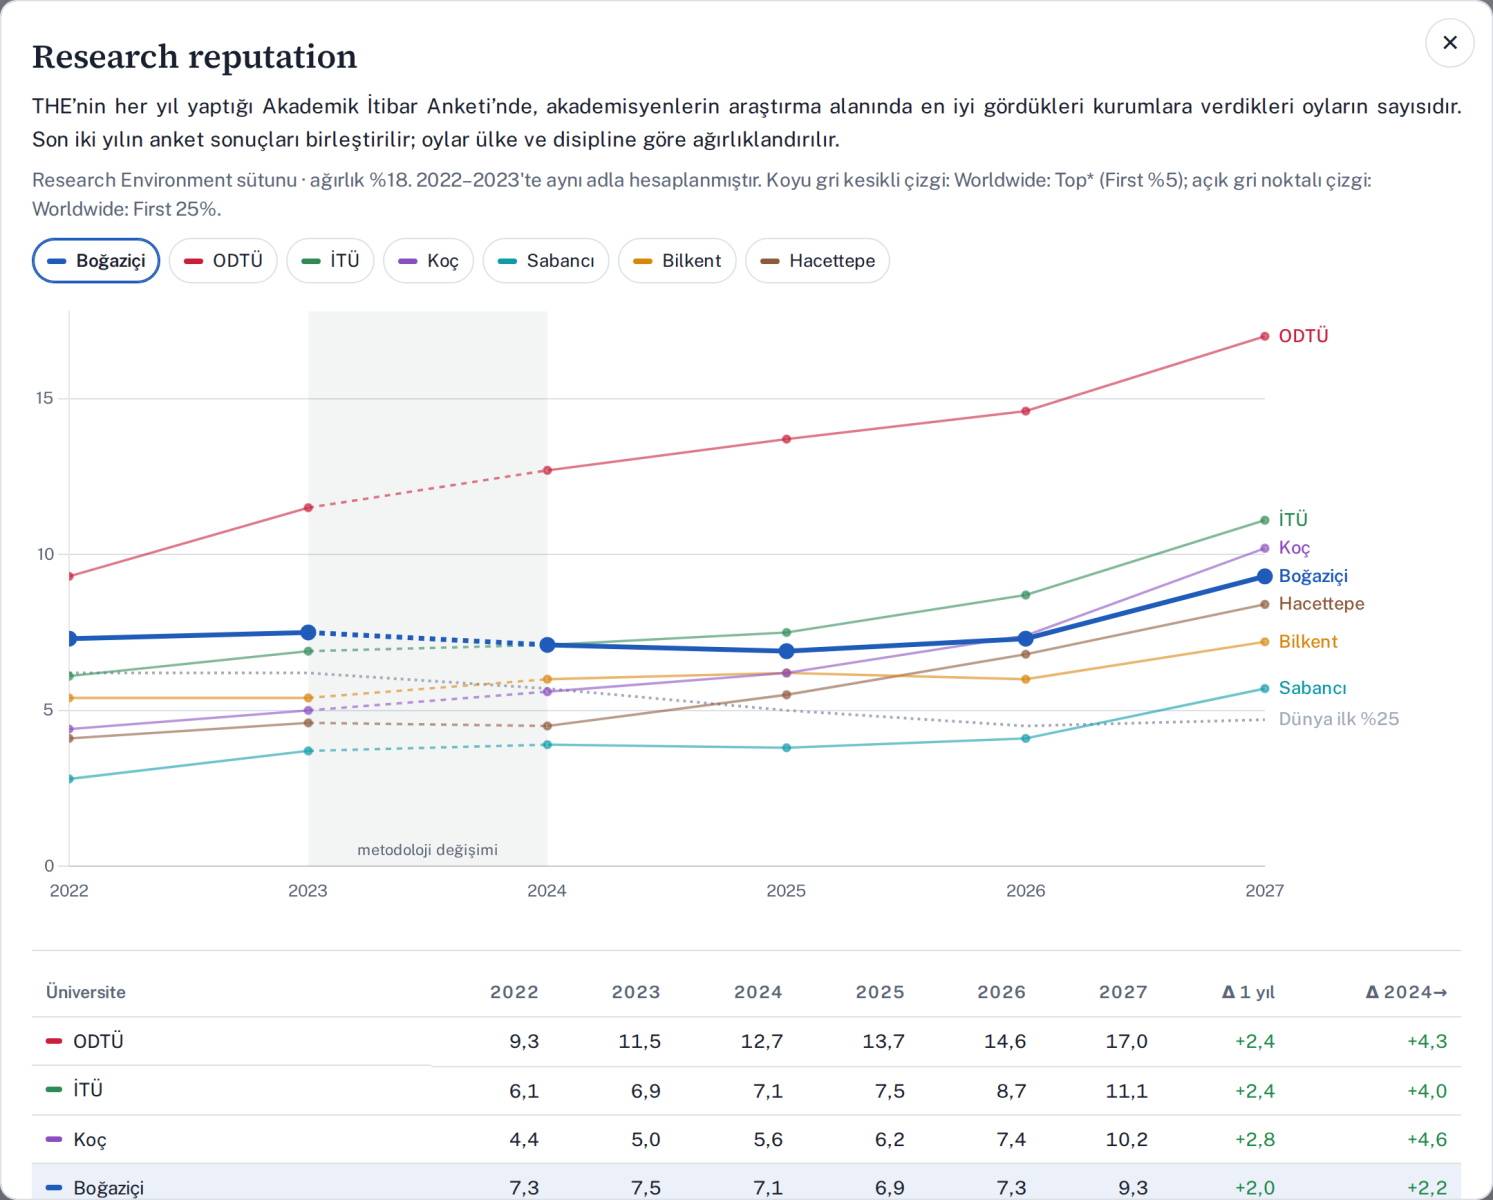Image resolution: width=1493 pixels, height=1200 pixels.
Task: Select the ODTÜ row name in table
Action: click(98, 1041)
